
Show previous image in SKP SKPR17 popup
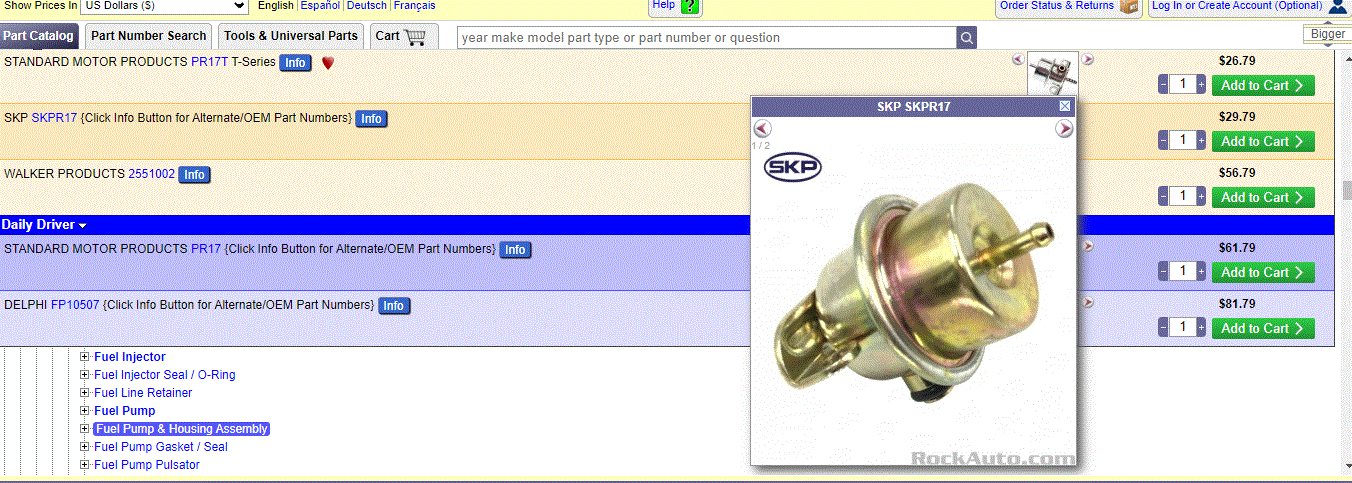point(762,128)
